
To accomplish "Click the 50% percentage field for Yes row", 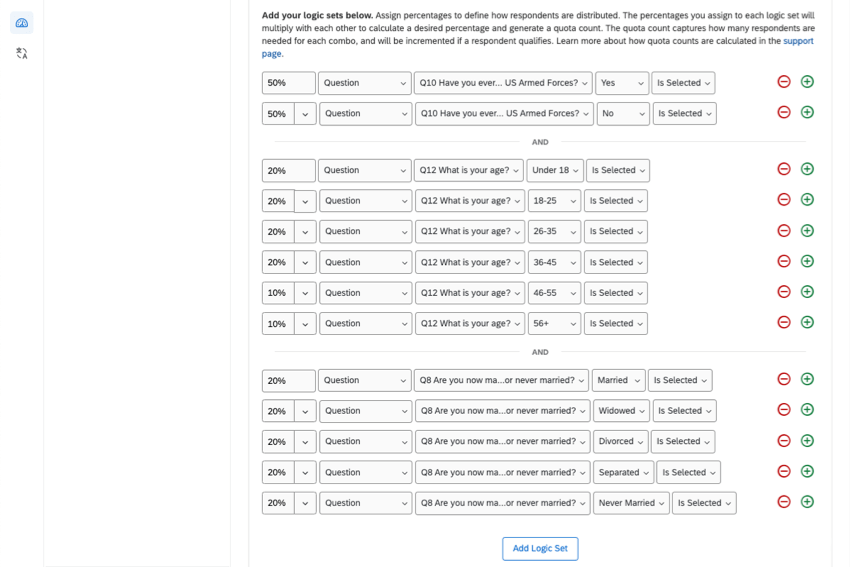I will [x=288, y=83].
